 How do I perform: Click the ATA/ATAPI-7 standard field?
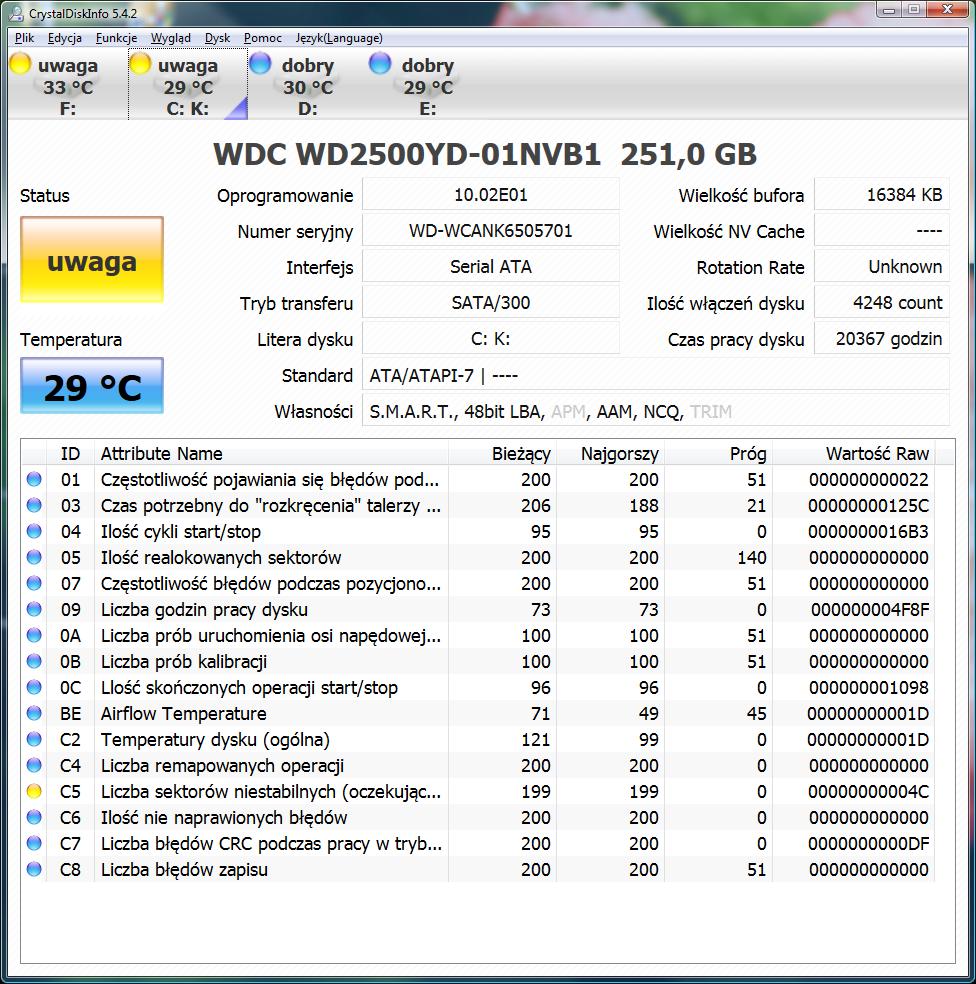click(656, 375)
